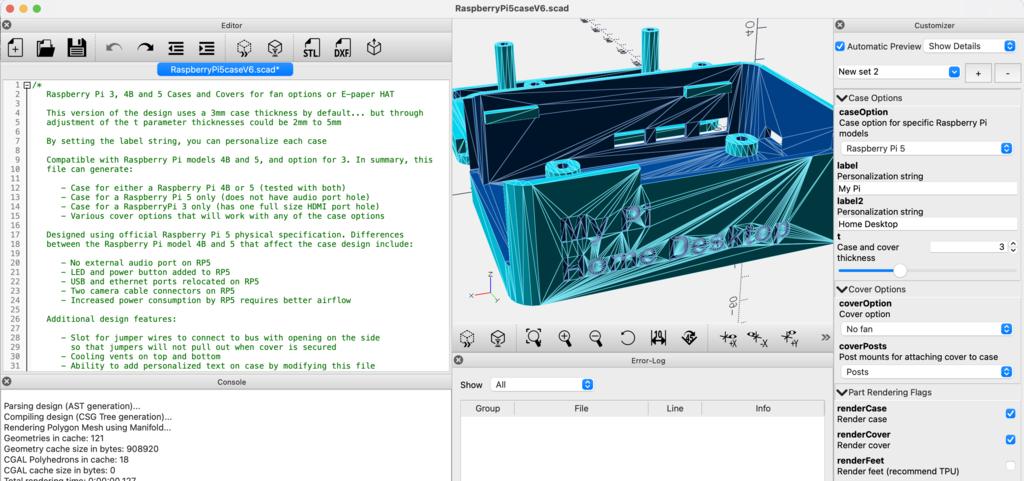Zoom in on the 3D view

(x=566, y=337)
